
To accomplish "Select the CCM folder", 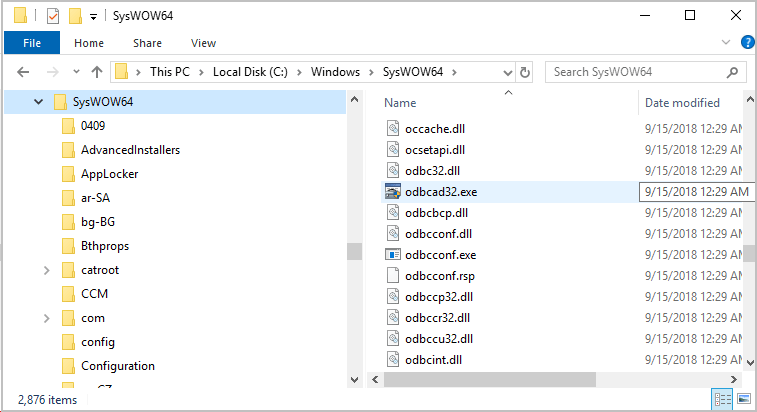I will [94, 294].
